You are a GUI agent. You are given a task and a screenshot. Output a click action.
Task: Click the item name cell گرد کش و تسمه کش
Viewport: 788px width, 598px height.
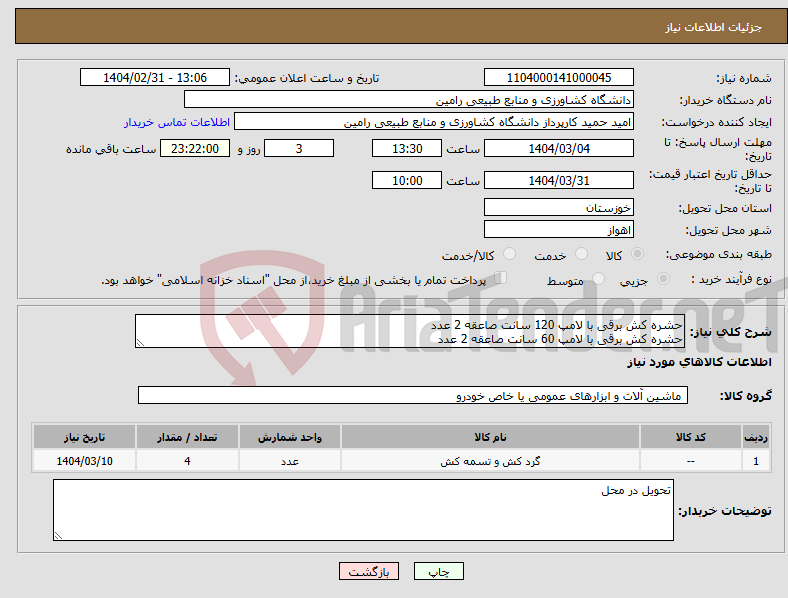click(490, 460)
